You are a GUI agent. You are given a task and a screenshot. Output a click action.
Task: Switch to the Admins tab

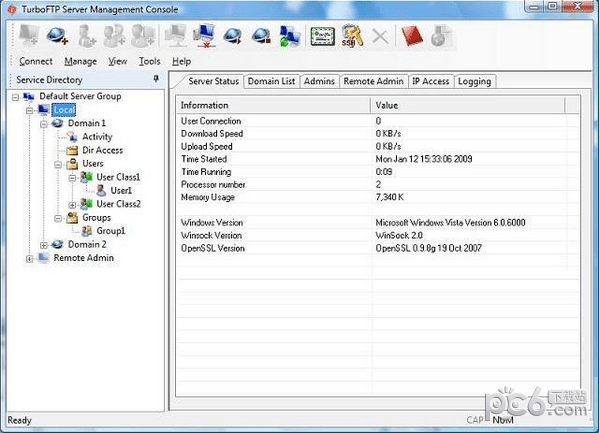[319, 81]
